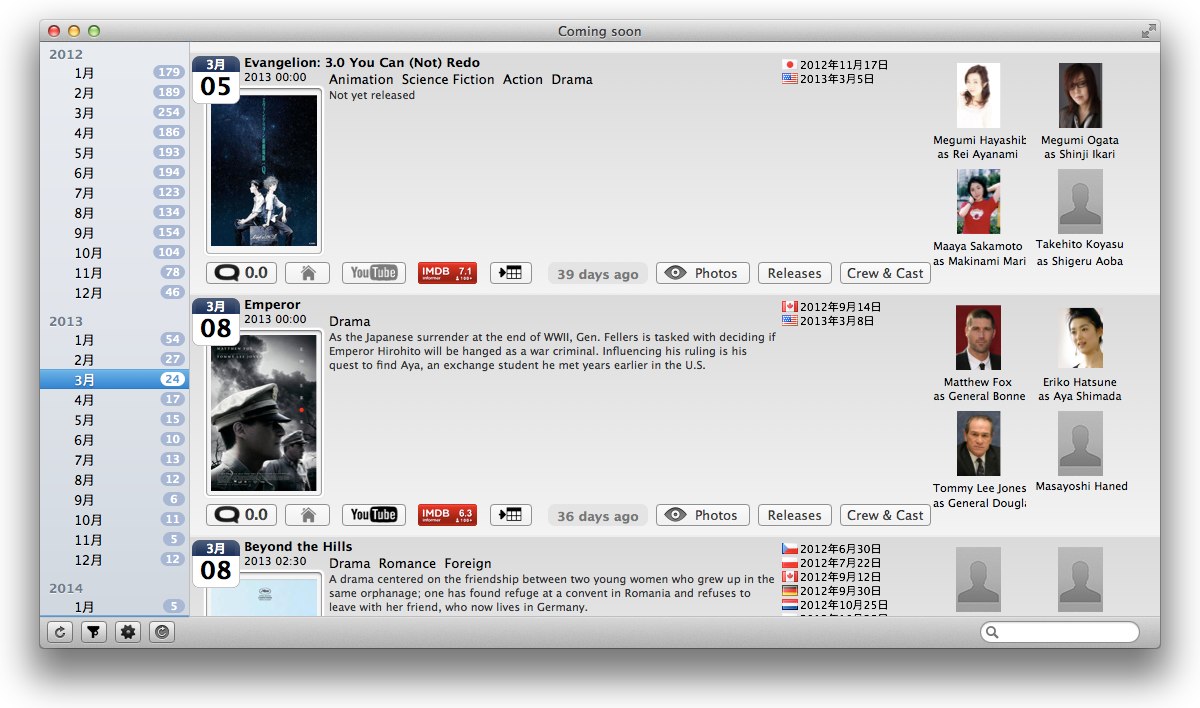The width and height of the screenshot is (1200, 708).
Task: Select 2012 12月 with 46 movies
Action: tap(114, 293)
